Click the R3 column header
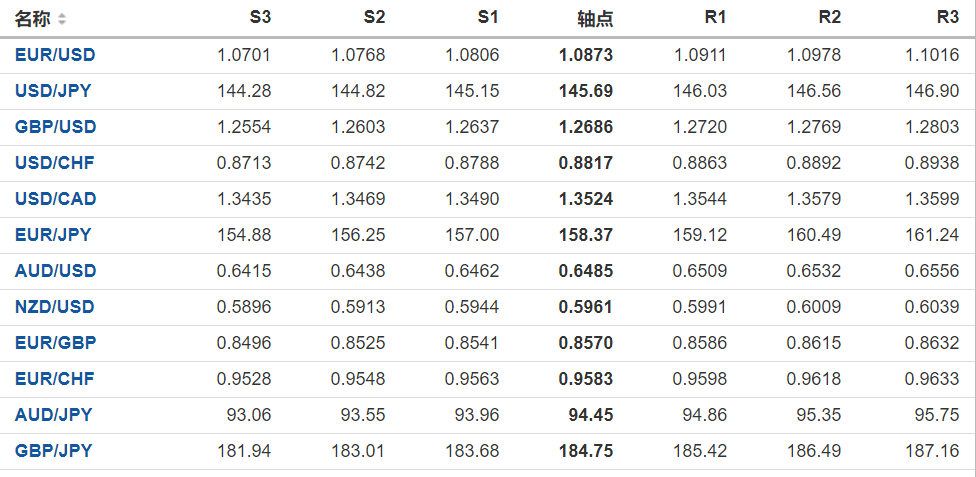 coord(948,18)
